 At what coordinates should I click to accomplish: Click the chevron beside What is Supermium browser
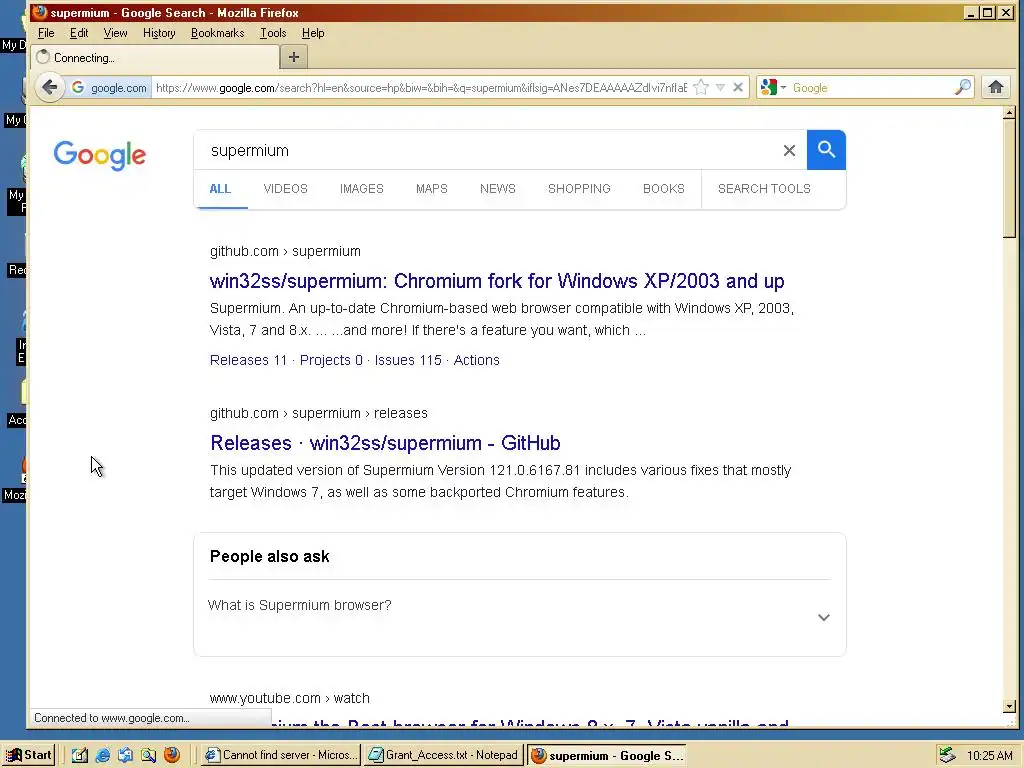click(824, 617)
